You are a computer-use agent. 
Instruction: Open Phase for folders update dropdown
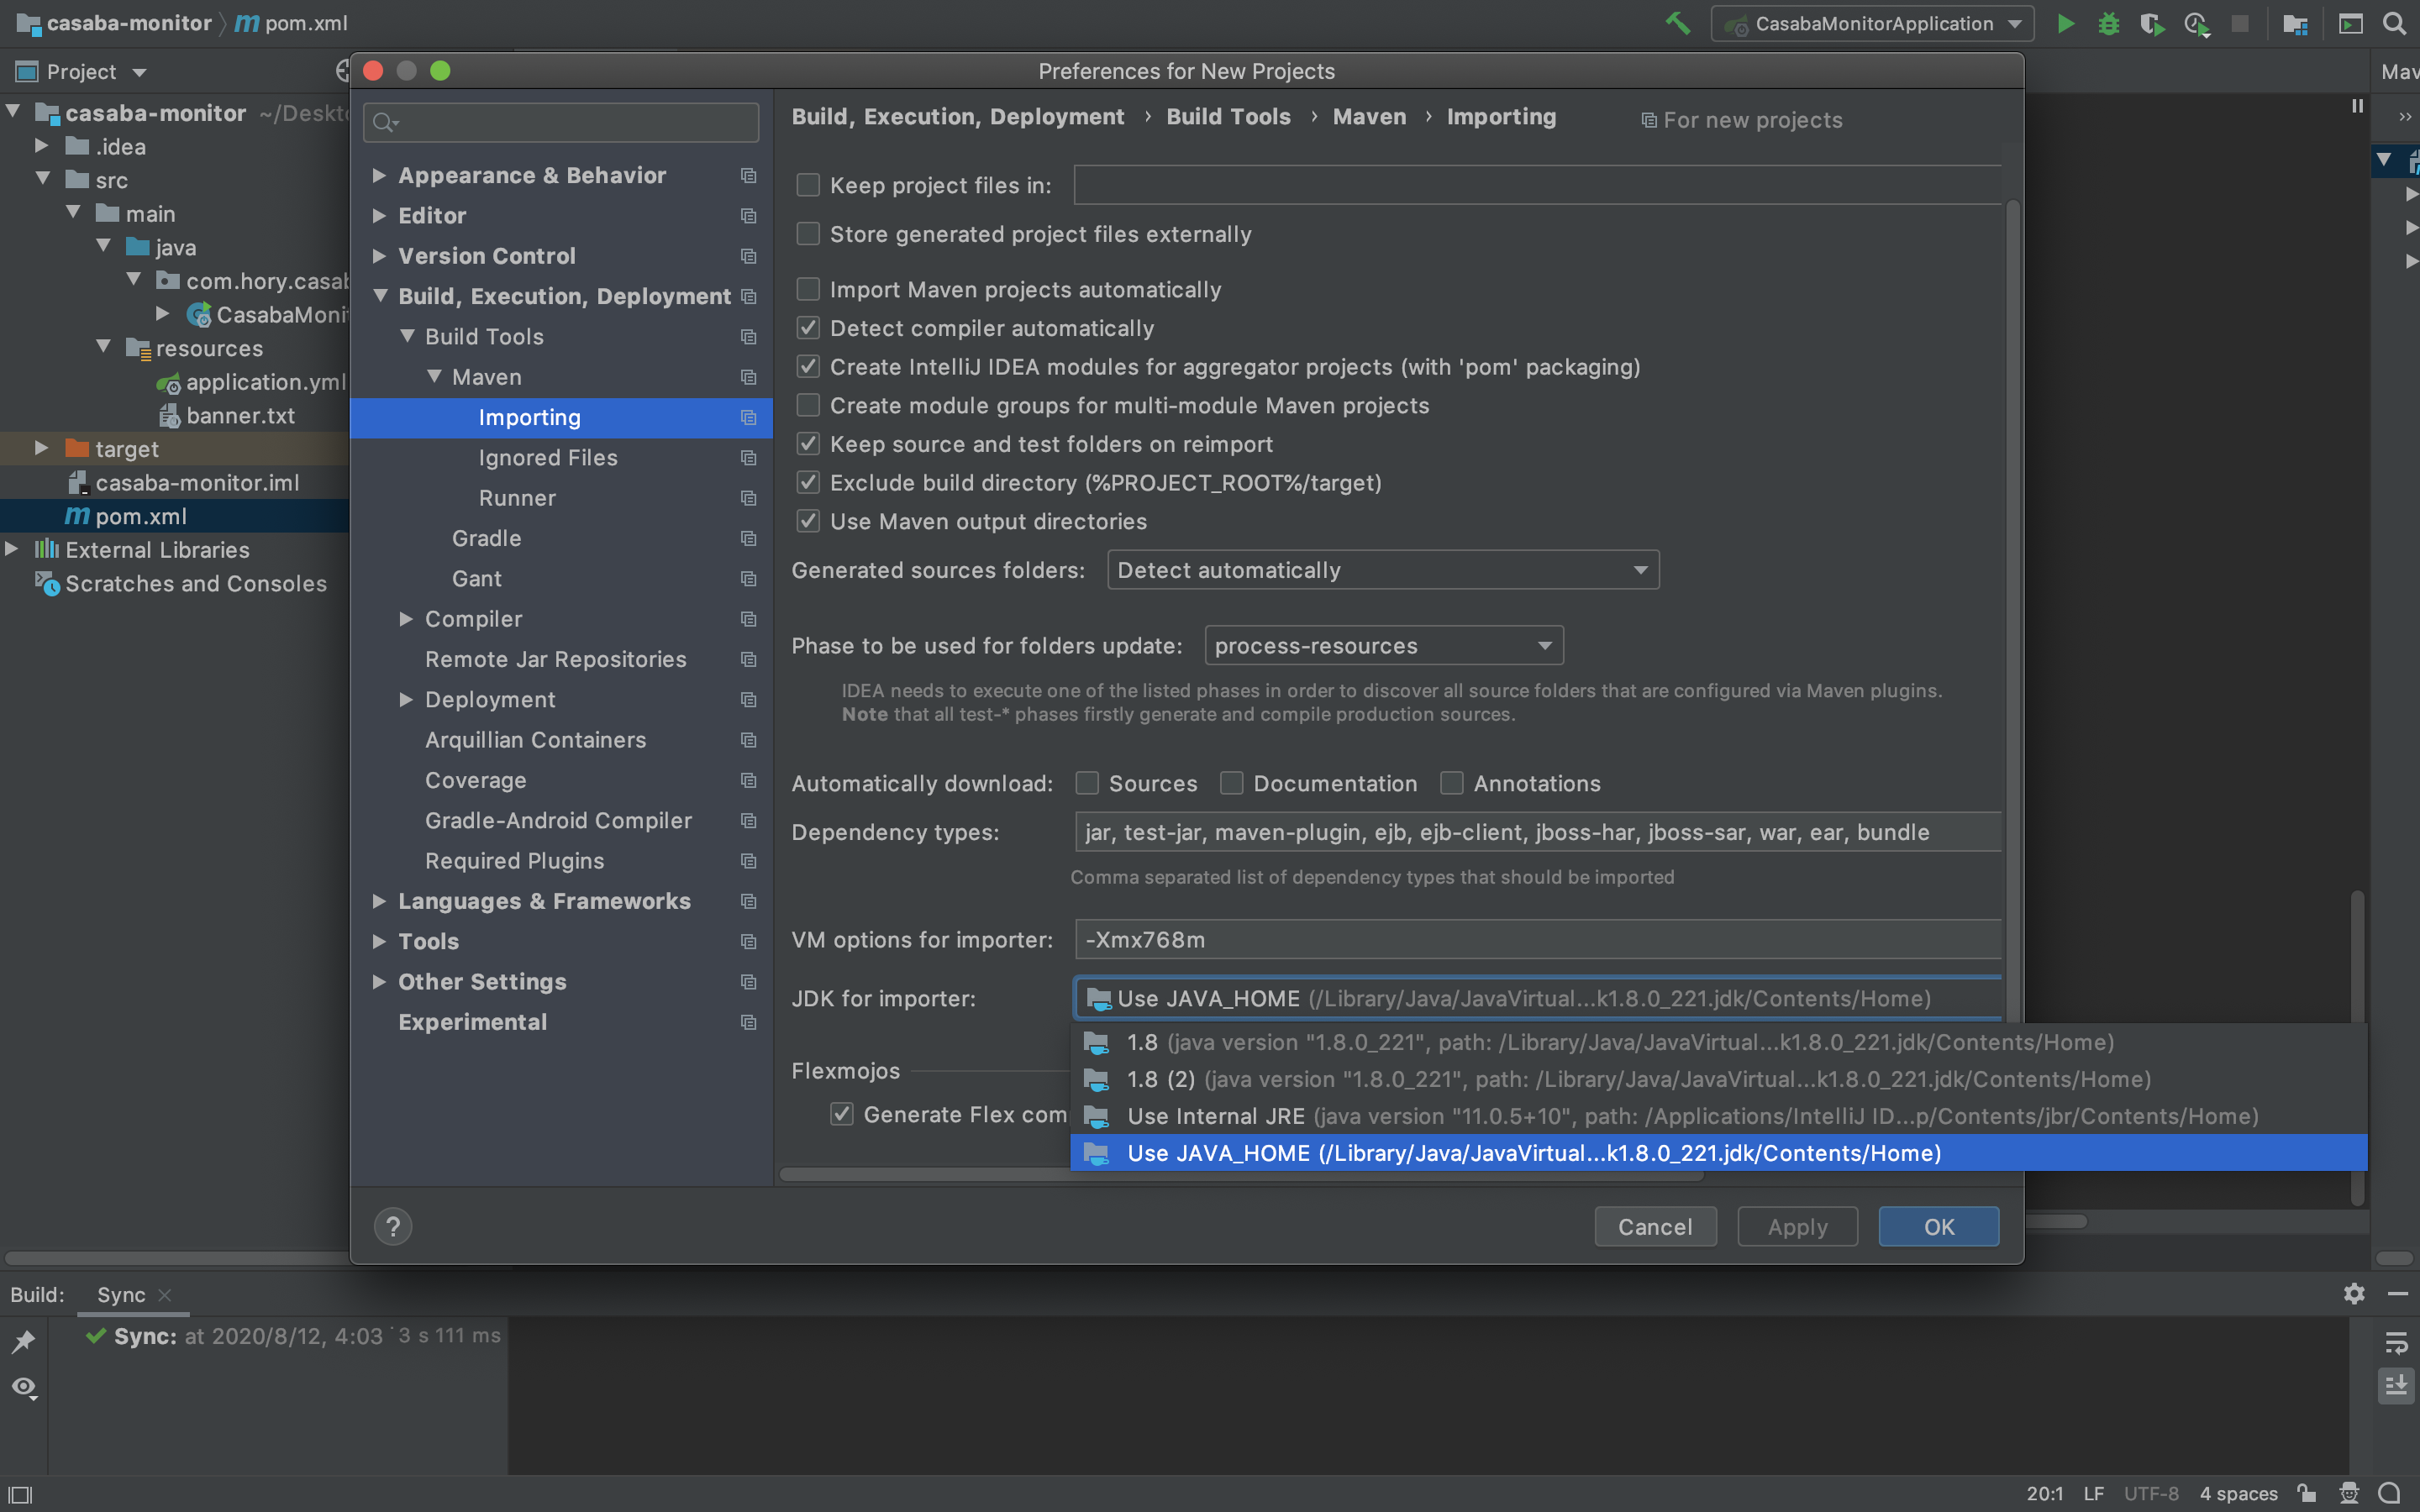click(1384, 646)
